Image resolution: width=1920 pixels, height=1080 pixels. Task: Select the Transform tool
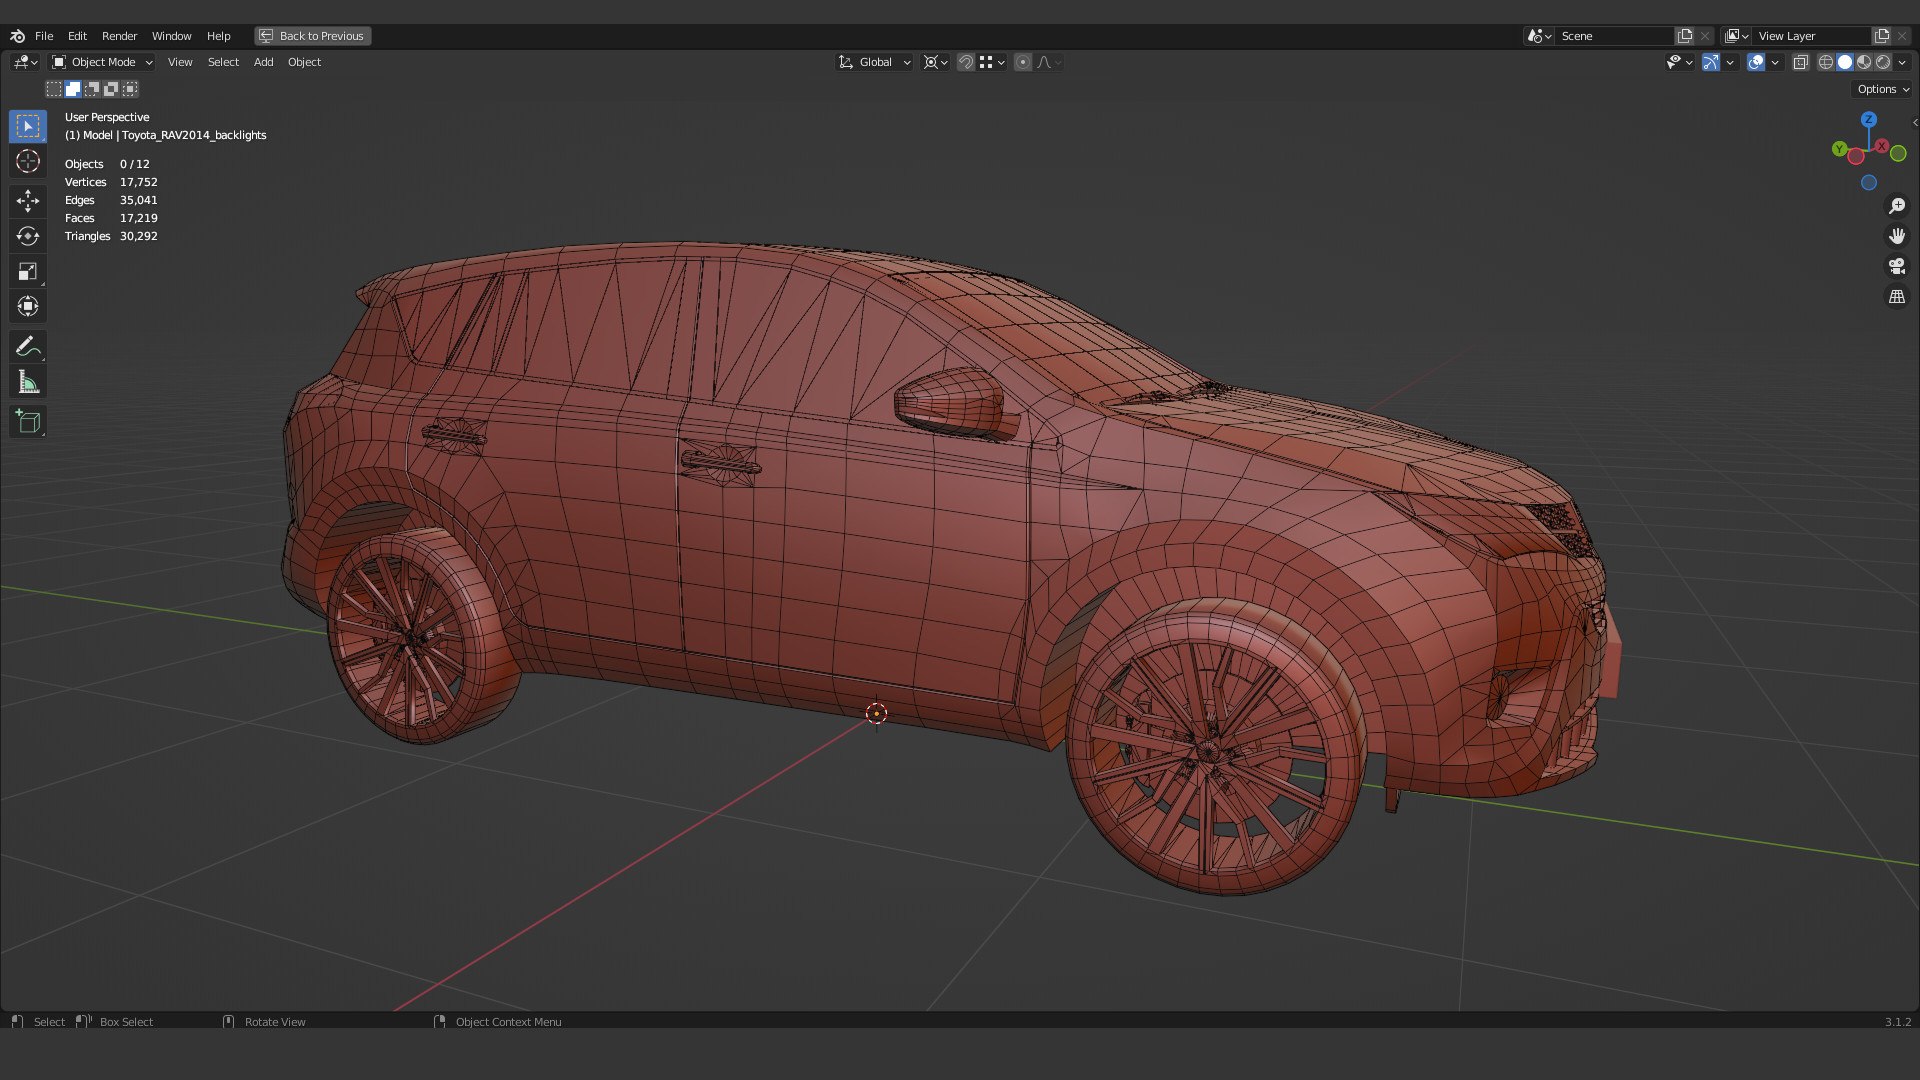(28, 306)
